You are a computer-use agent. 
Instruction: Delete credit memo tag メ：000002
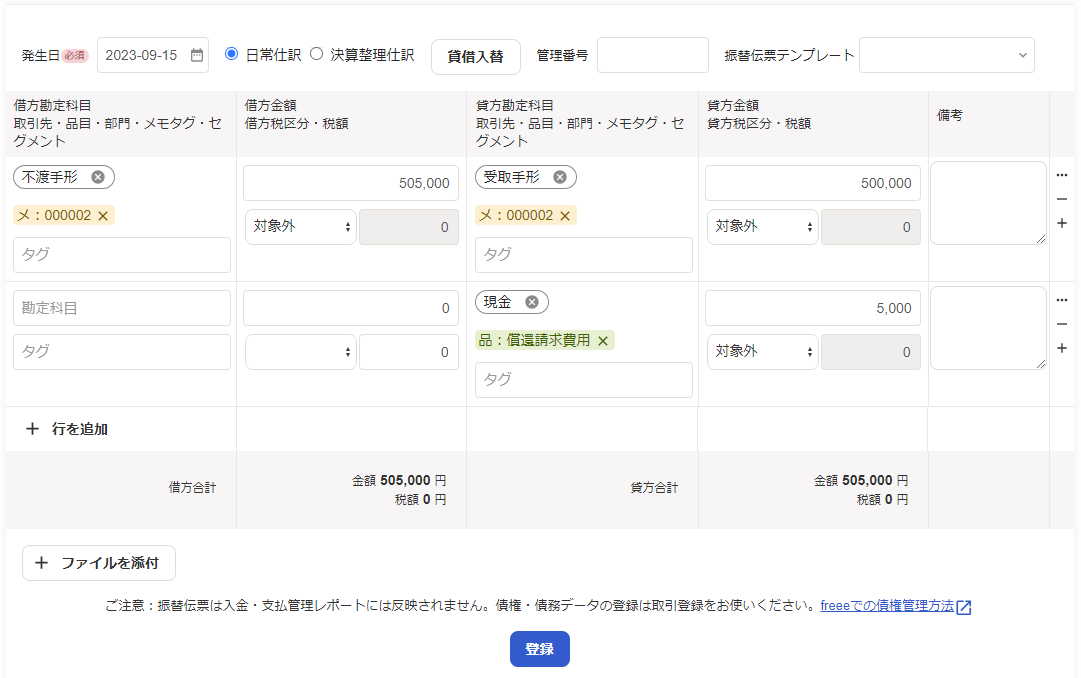pos(565,216)
